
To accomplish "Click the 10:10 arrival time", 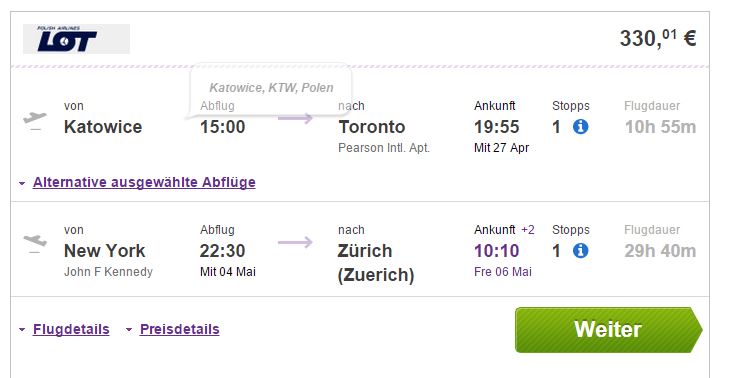I will click(496, 251).
